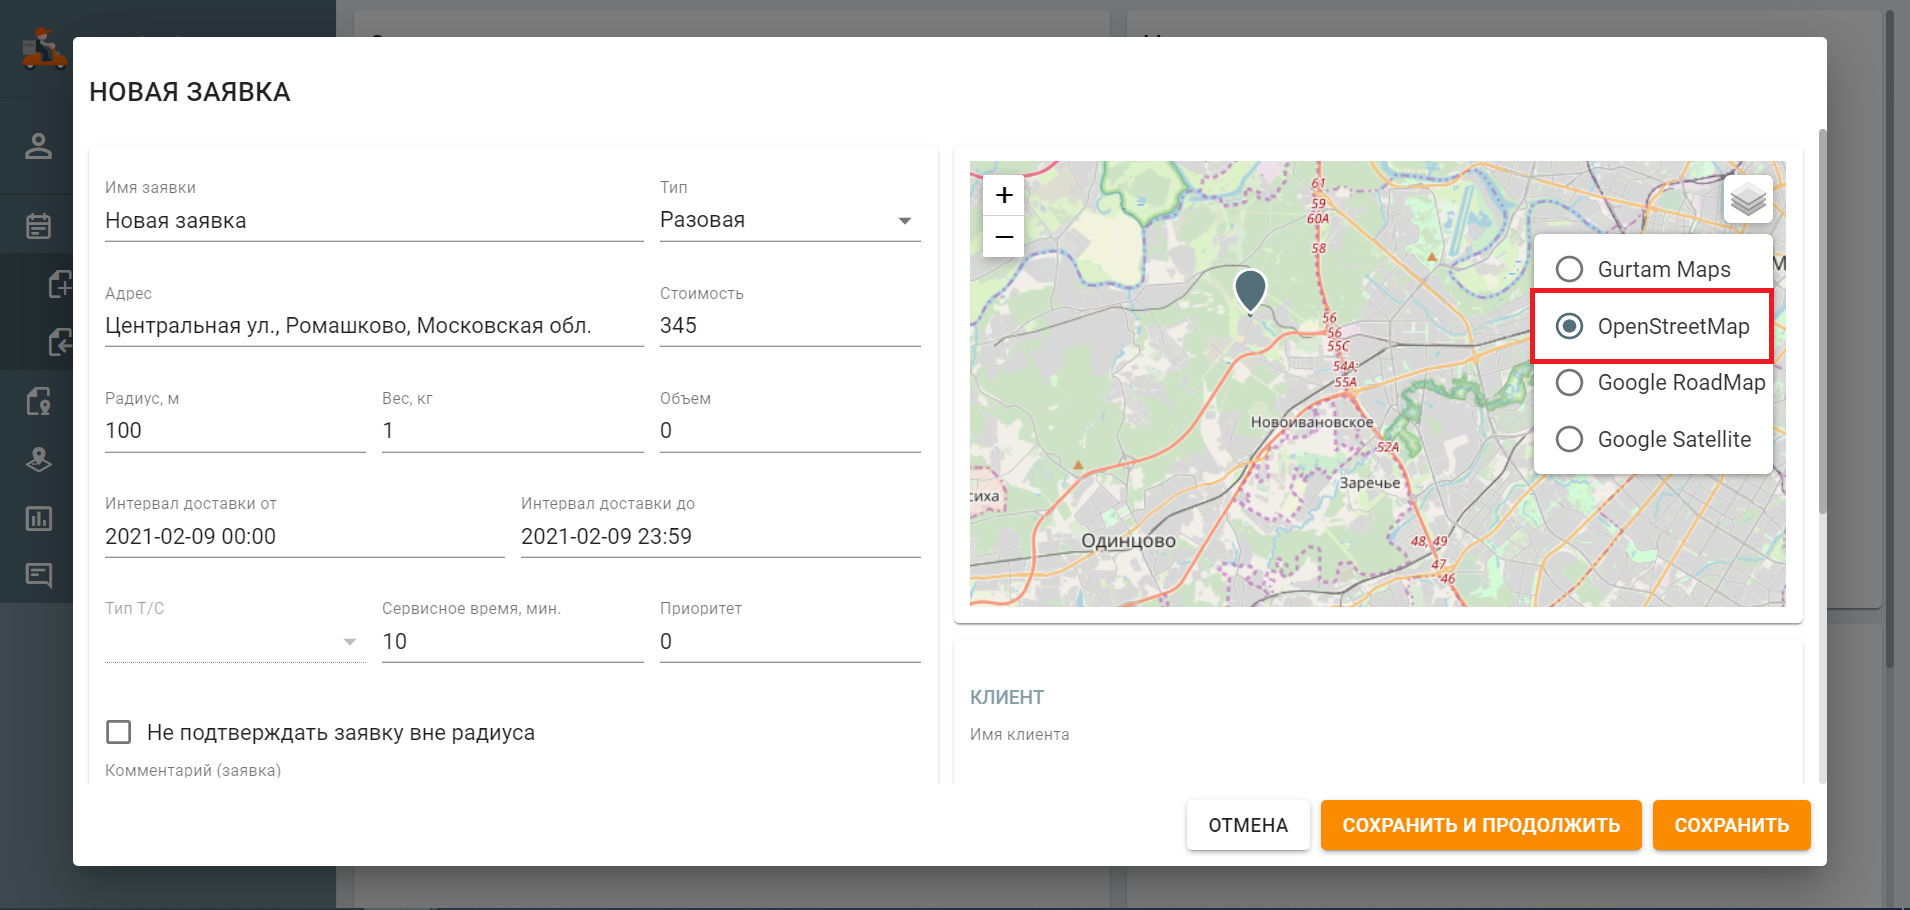Viewport: 1910px width, 910px height.
Task: Open the map layers switcher icon
Action: coord(1747,200)
